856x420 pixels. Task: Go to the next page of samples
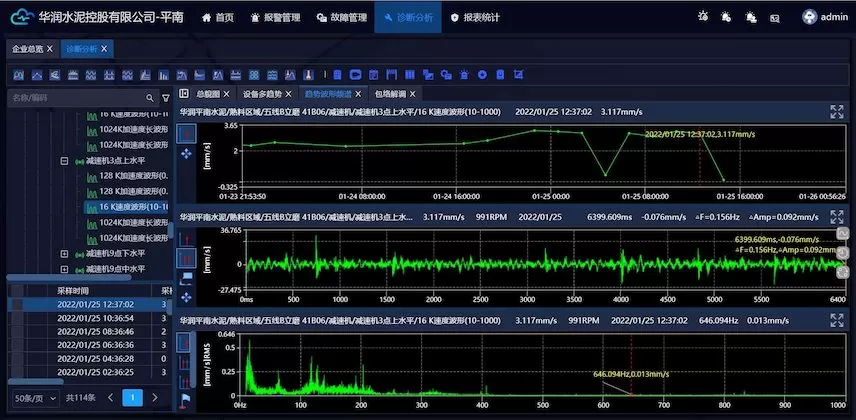point(154,398)
